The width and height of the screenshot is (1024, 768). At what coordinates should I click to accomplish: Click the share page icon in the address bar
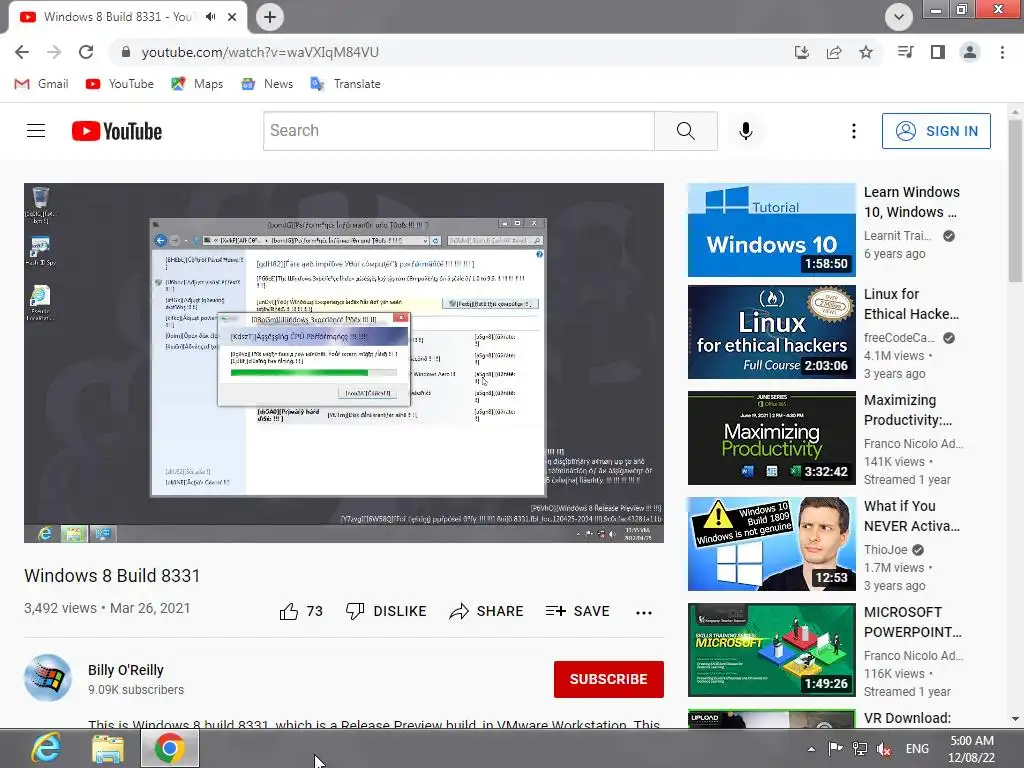[834, 52]
